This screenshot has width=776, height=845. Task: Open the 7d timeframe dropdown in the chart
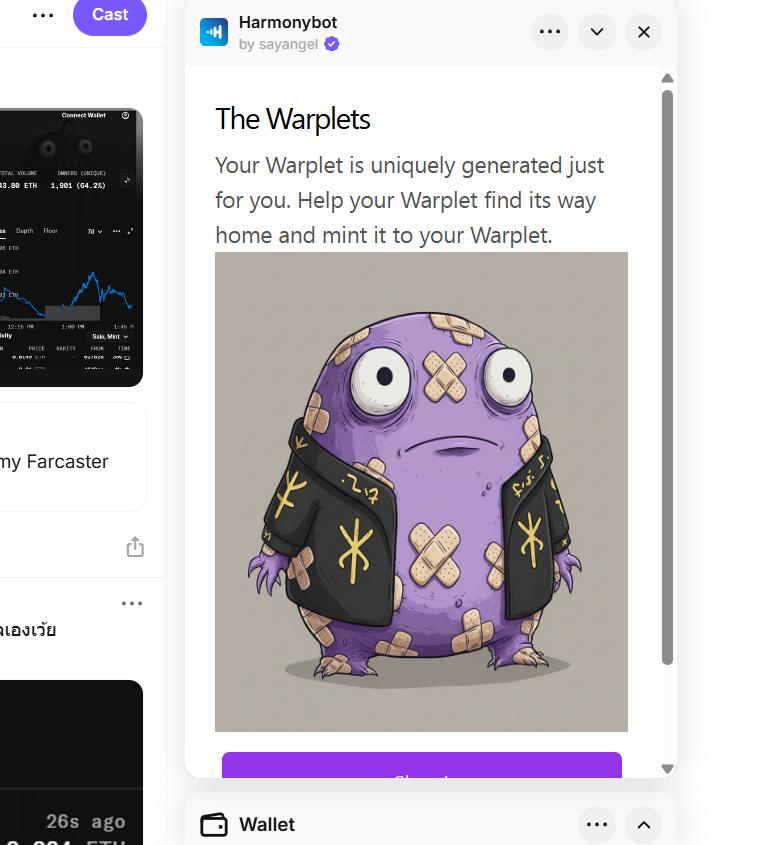click(95, 231)
